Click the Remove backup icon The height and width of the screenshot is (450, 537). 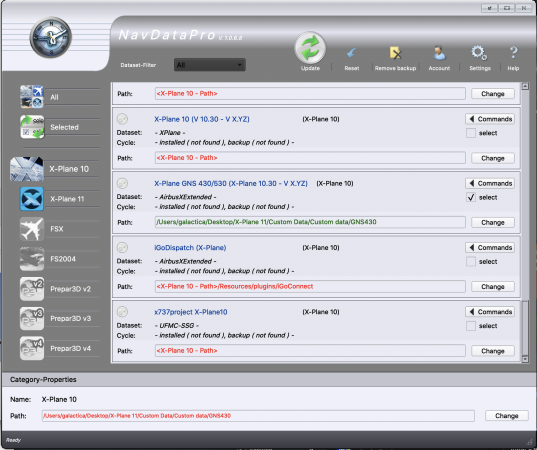pyautogui.click(x=395, y=53)
